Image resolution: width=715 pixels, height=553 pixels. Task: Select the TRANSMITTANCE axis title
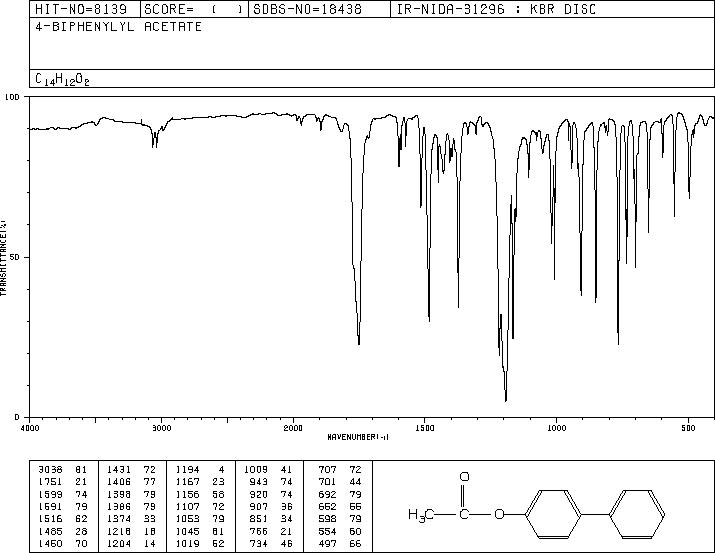[x=3, y=258]
